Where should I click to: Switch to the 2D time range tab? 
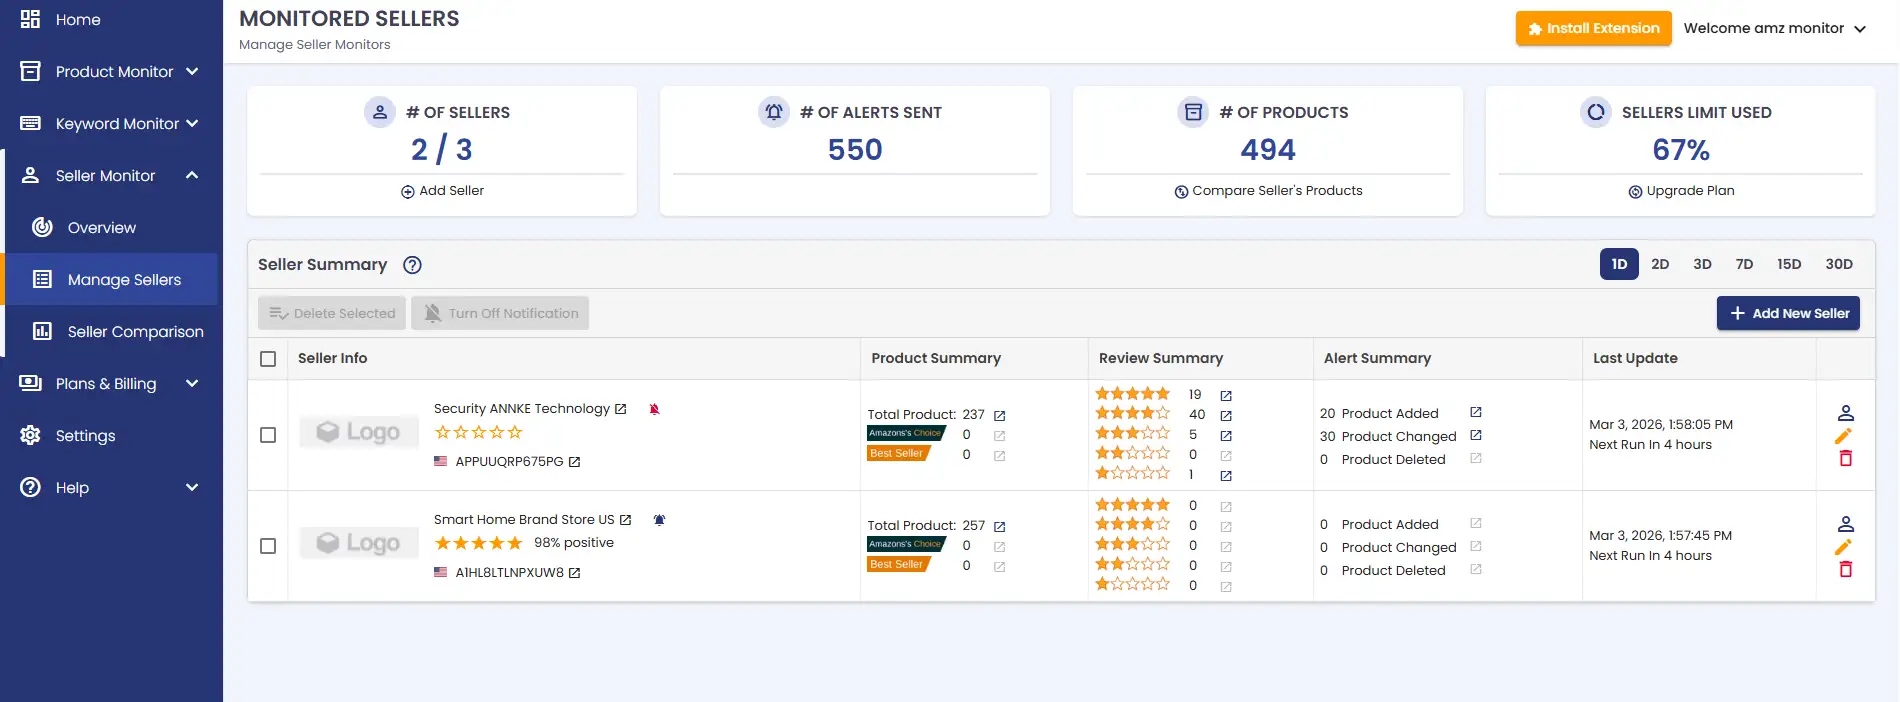1660,264
